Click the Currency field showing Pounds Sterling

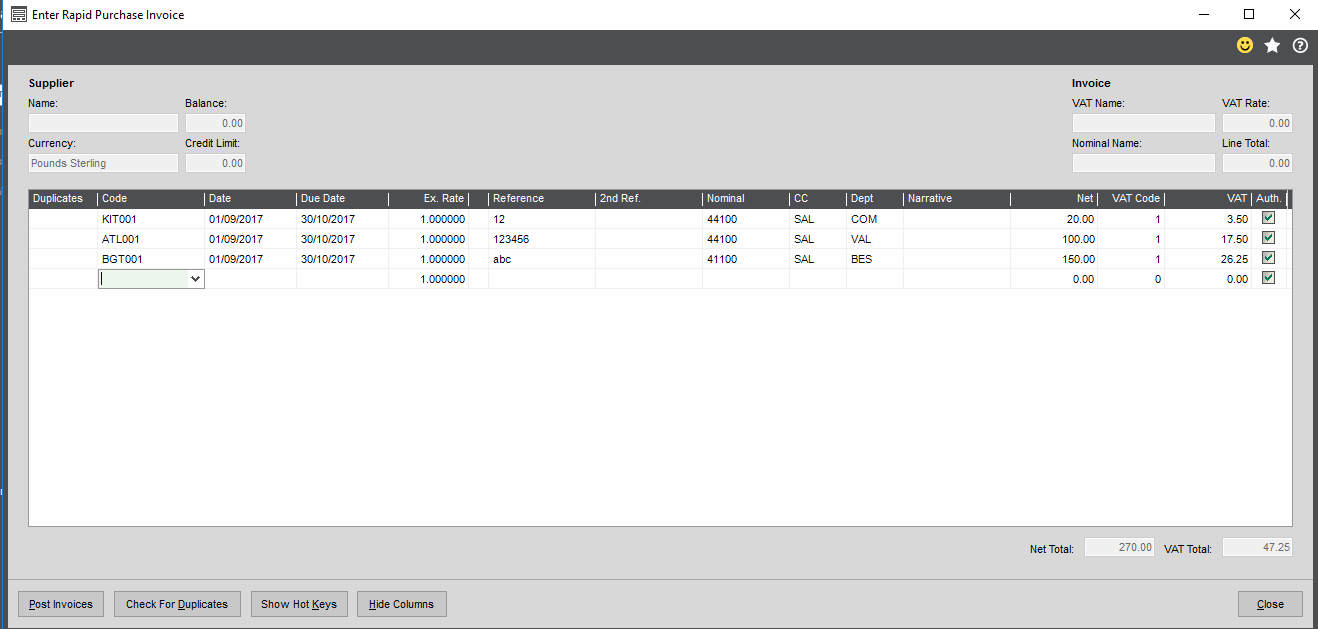pos(104,163)
